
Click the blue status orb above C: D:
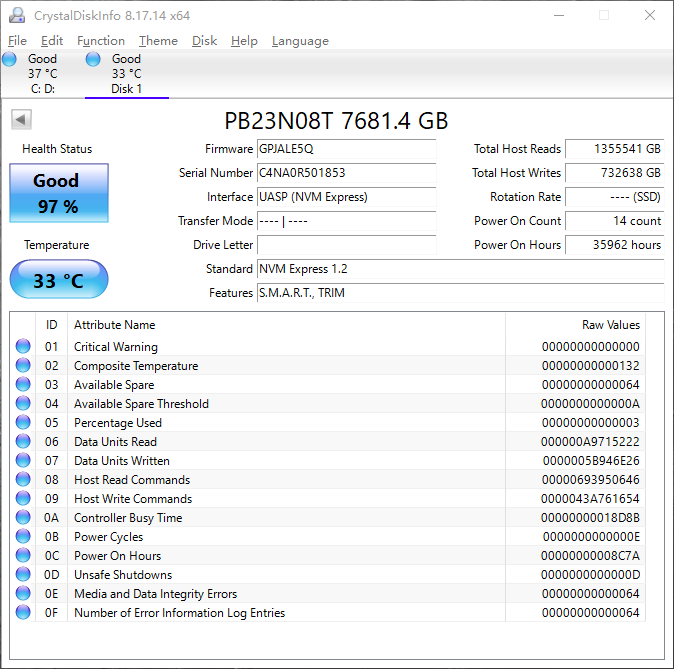pyautogui.click(x=9, y=59)
